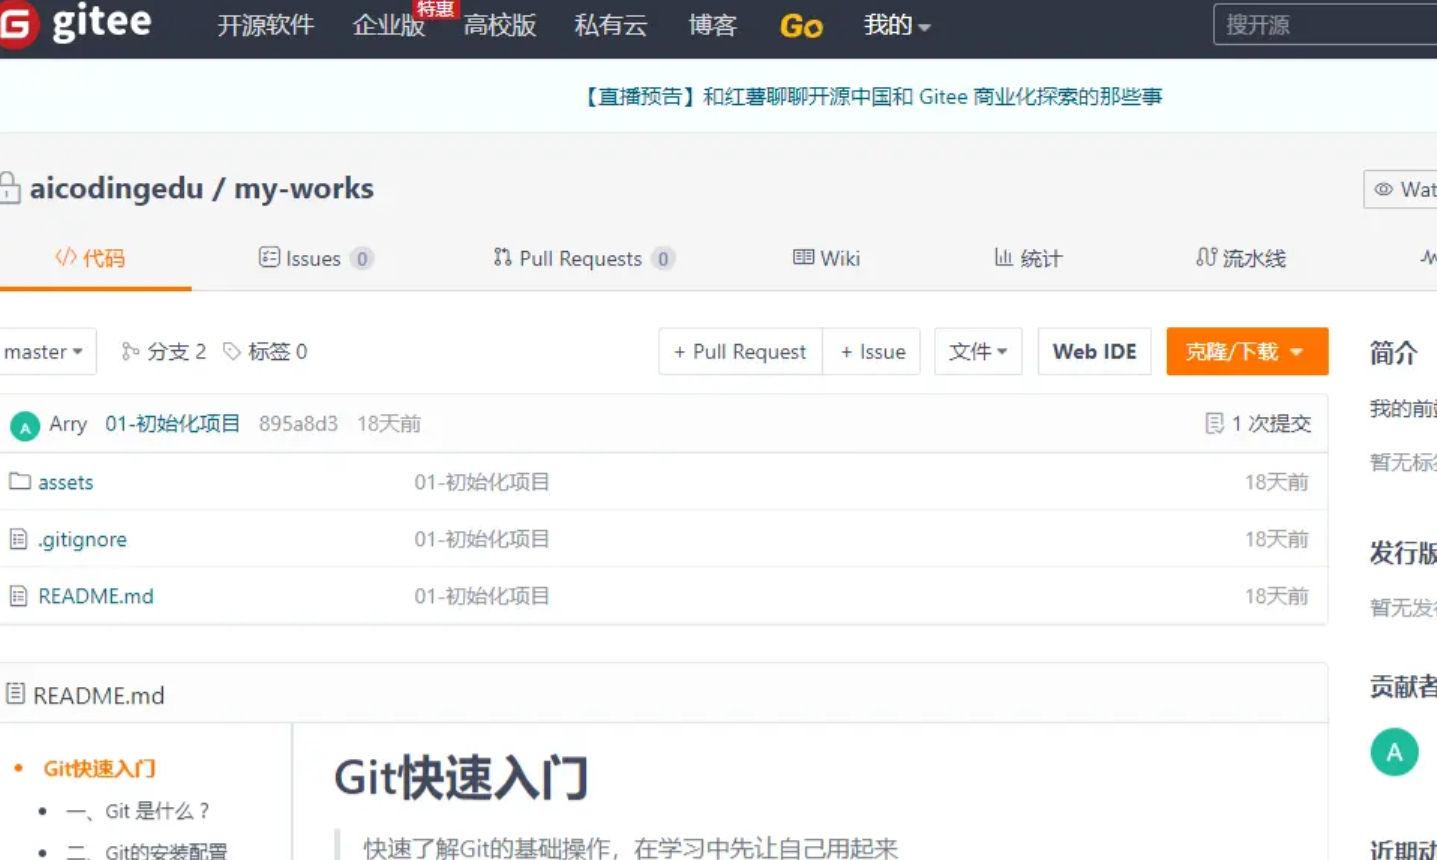The image size is (1437, 860).
Task: Open commit message in the .gitignore row
Action: pyautogui.click(x=482, y=539)
